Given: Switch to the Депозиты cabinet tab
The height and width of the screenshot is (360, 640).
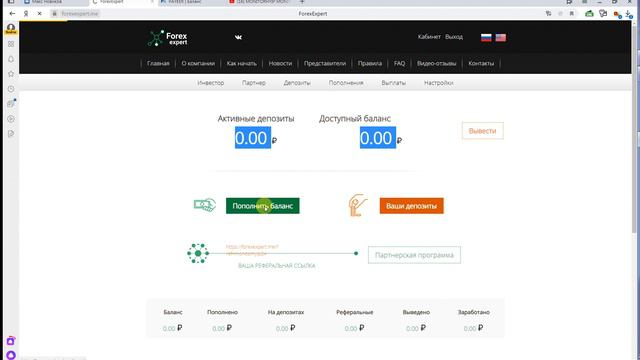Looking at the screenshot, I should (x=297, y=83).
